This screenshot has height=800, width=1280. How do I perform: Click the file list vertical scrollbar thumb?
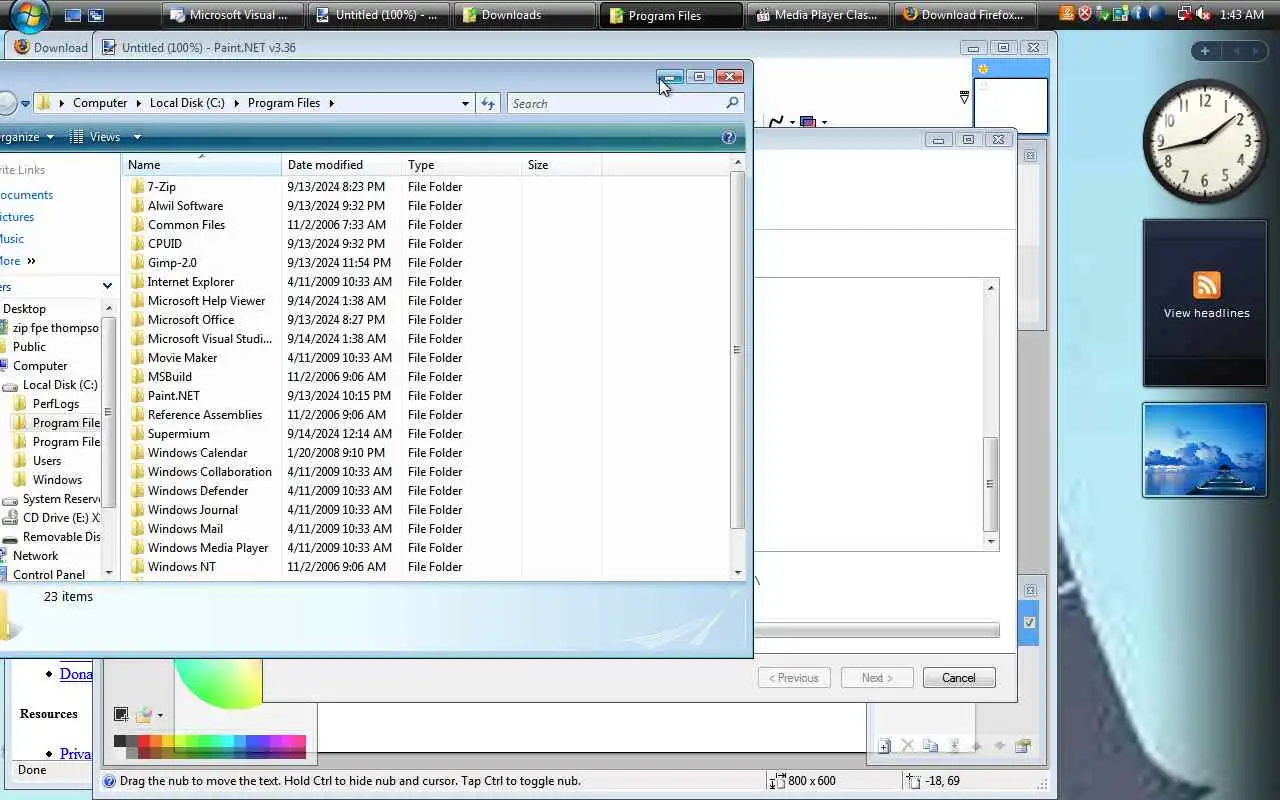[737, 350]
